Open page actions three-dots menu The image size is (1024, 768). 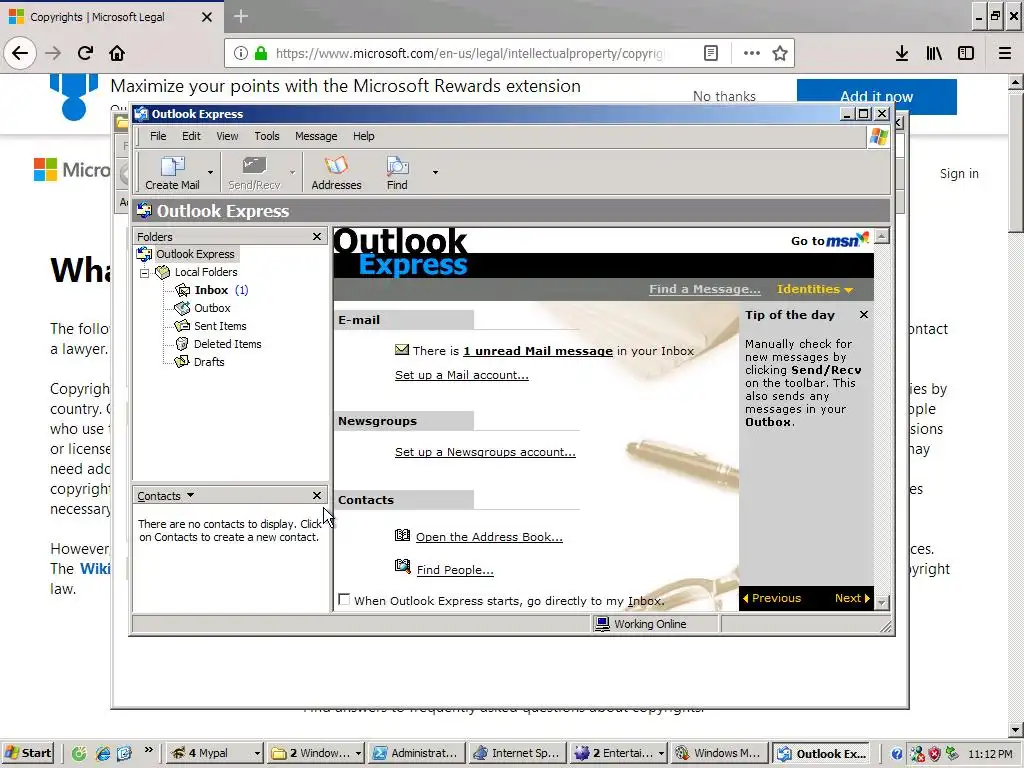752,54
